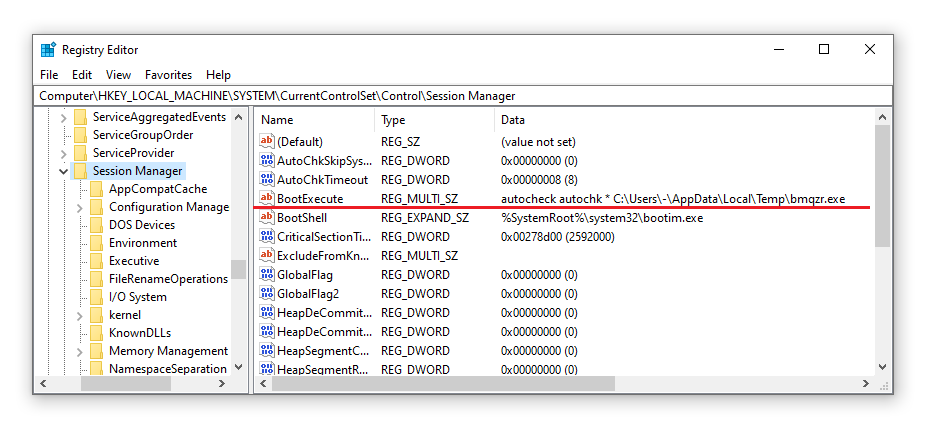
Task: Click the values pane vertical scrollbar thumb
Action: 882,186
